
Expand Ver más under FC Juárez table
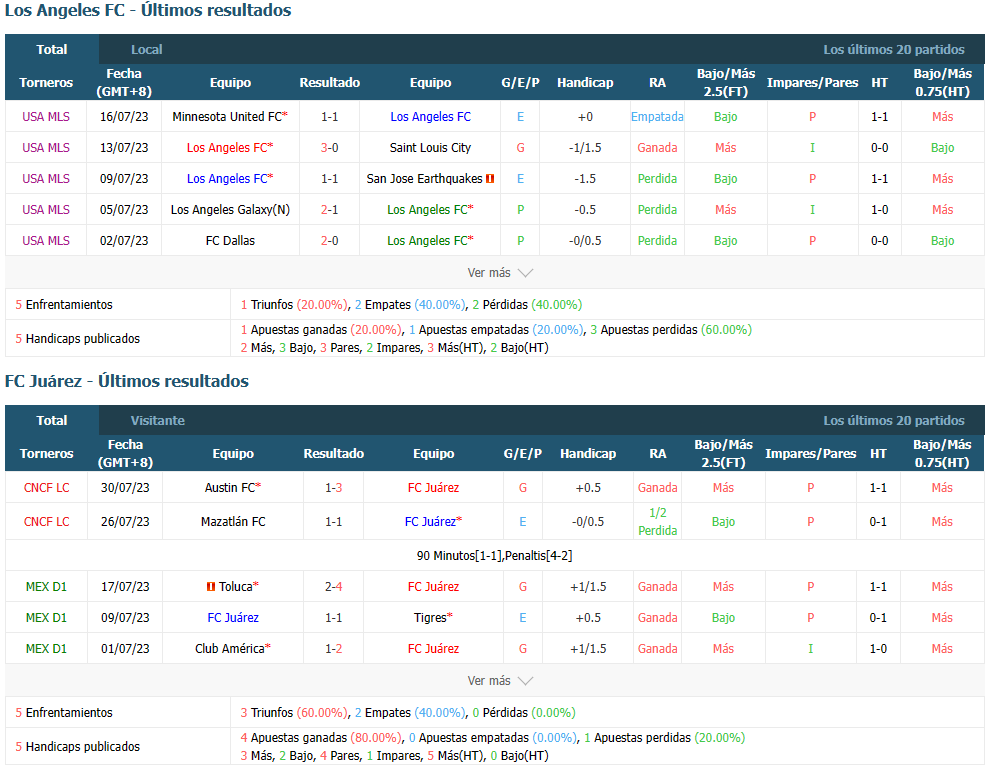pyautogui.click(x=500, y=680)
